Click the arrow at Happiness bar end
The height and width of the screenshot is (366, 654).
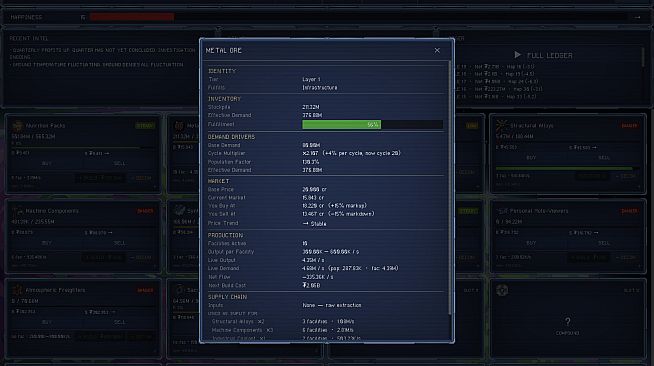637,18
